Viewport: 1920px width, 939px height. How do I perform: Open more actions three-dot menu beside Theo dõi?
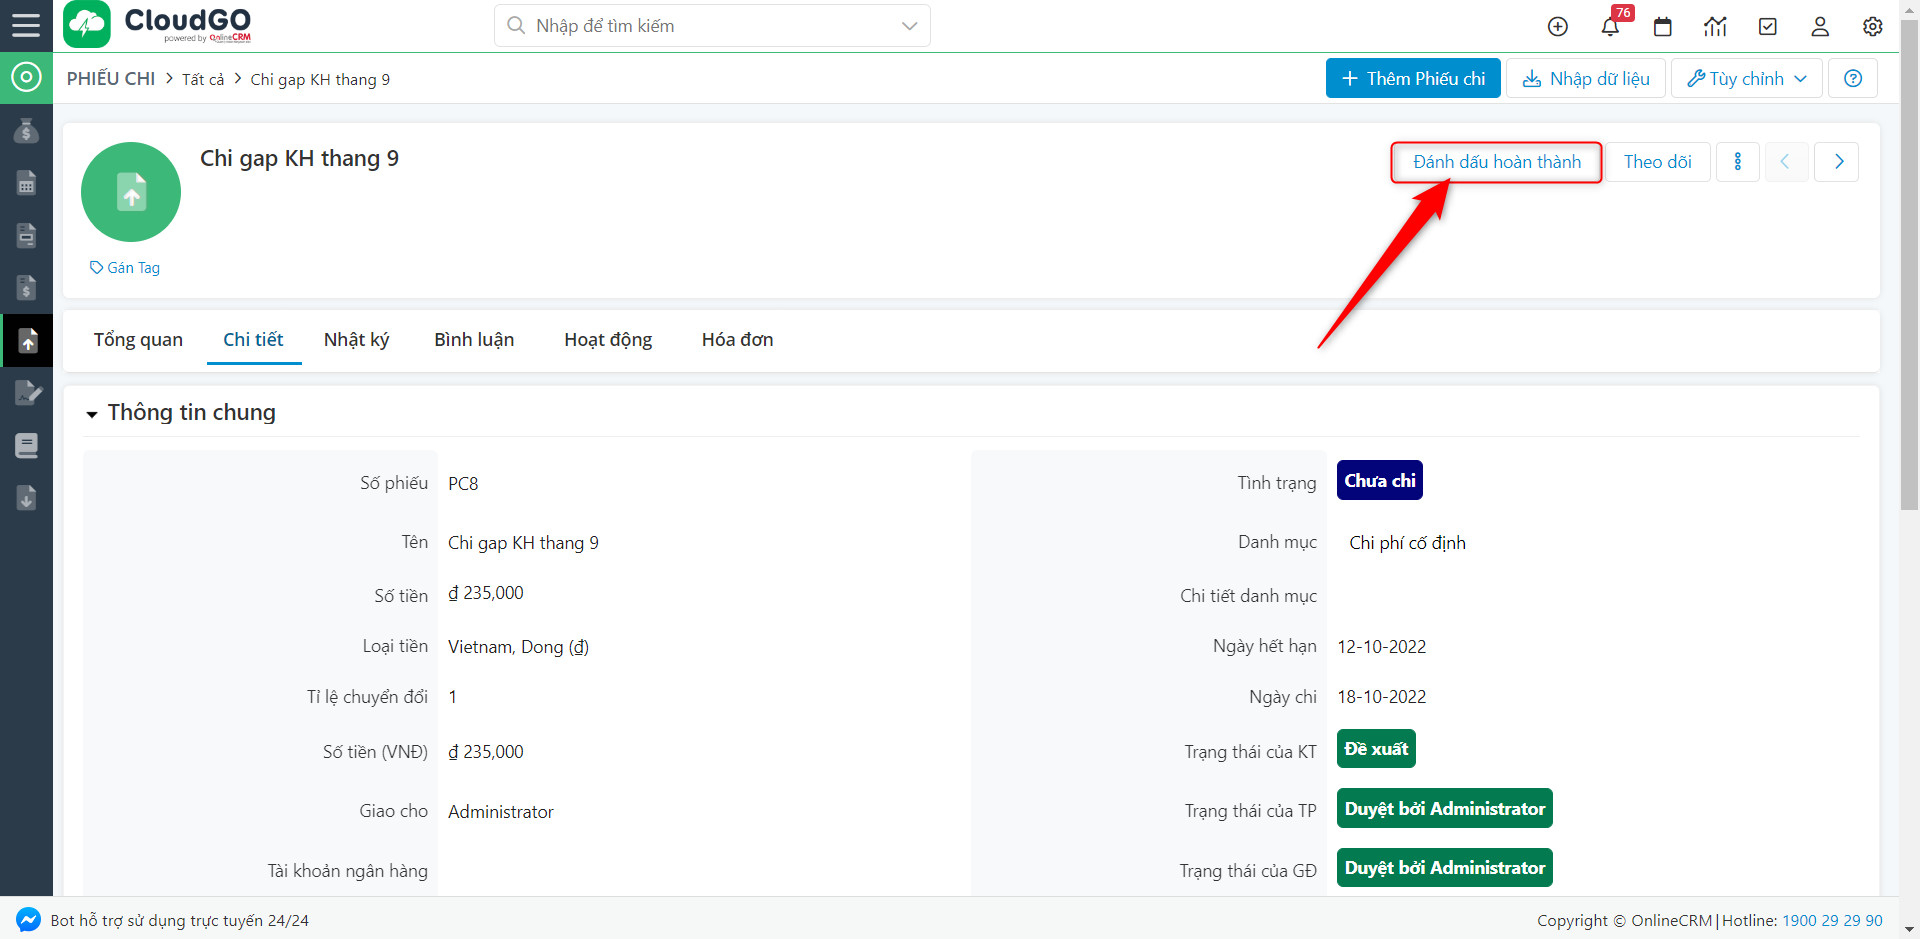coord(1737,161)
